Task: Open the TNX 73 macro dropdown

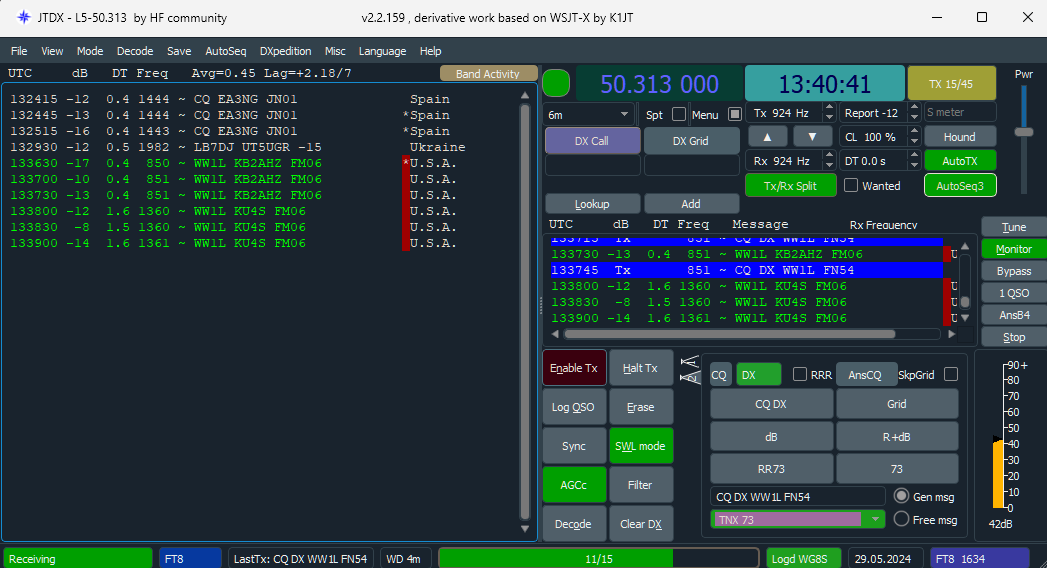Action: tap(797, 519)
